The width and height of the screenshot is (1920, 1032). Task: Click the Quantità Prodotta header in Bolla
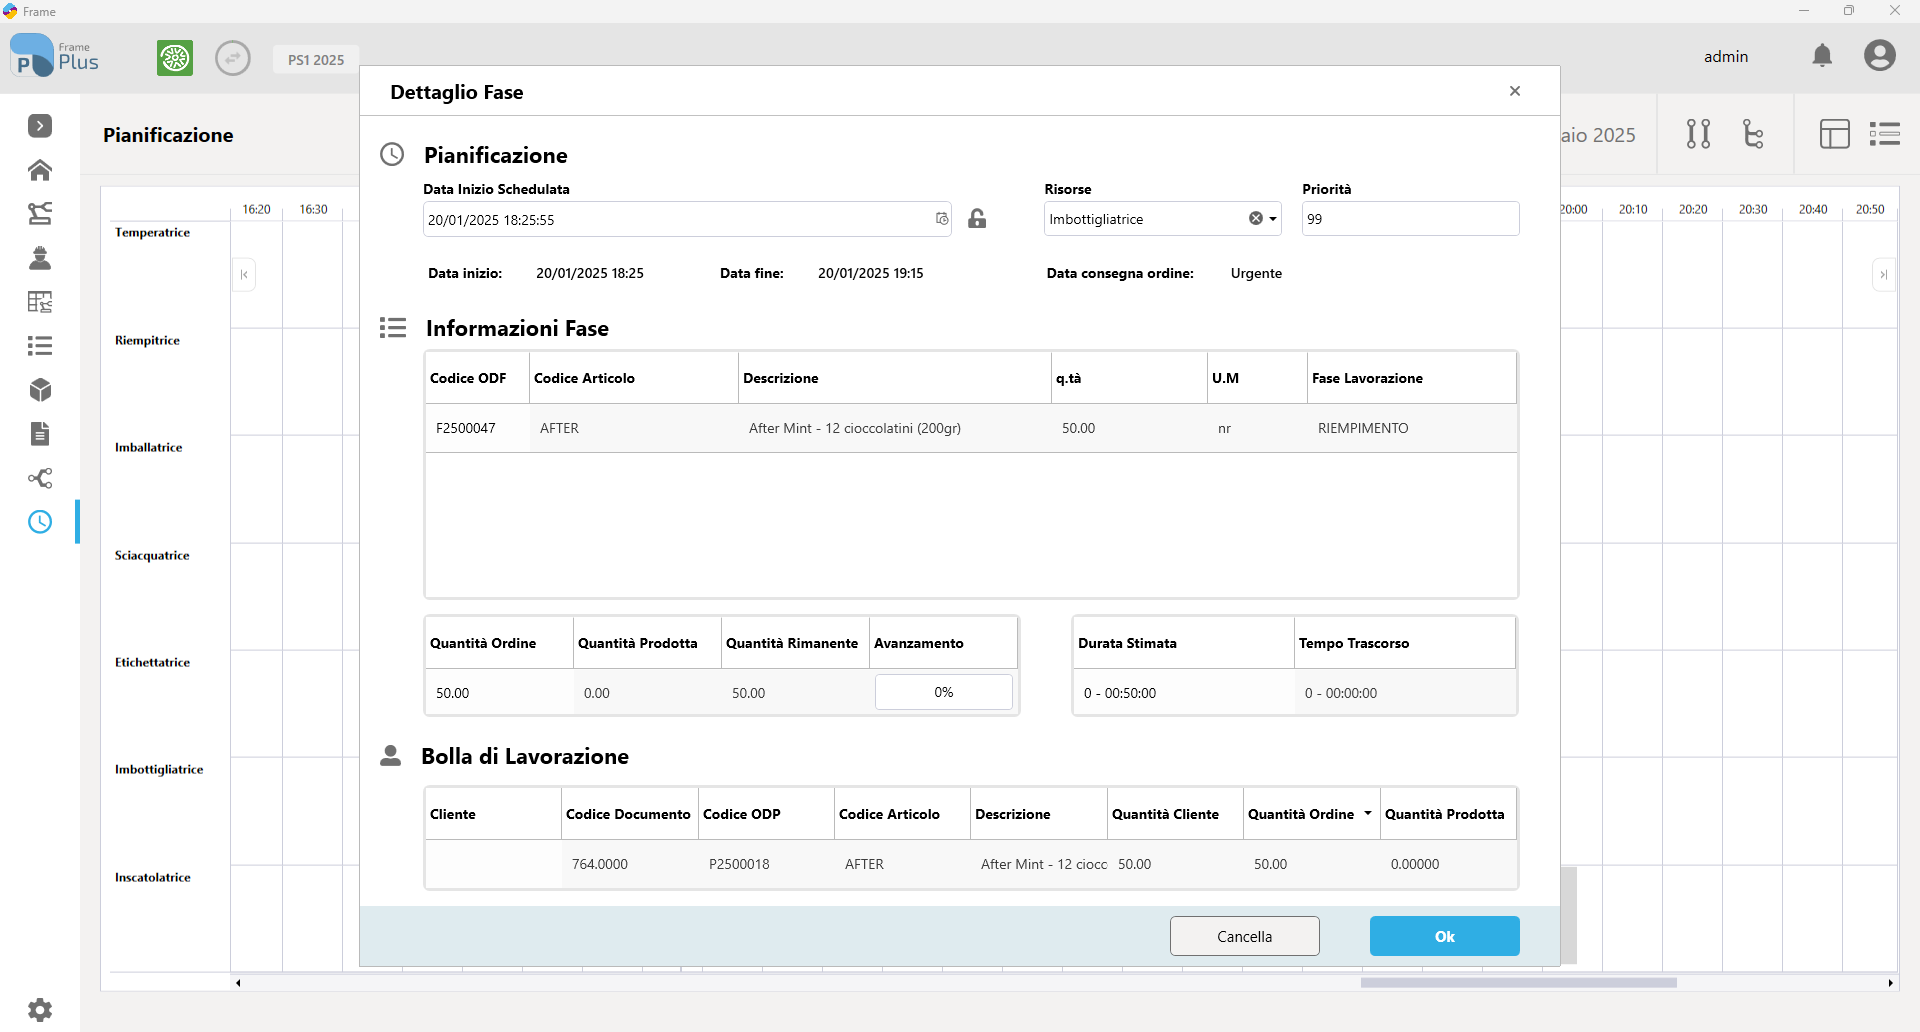(1448, 814)
